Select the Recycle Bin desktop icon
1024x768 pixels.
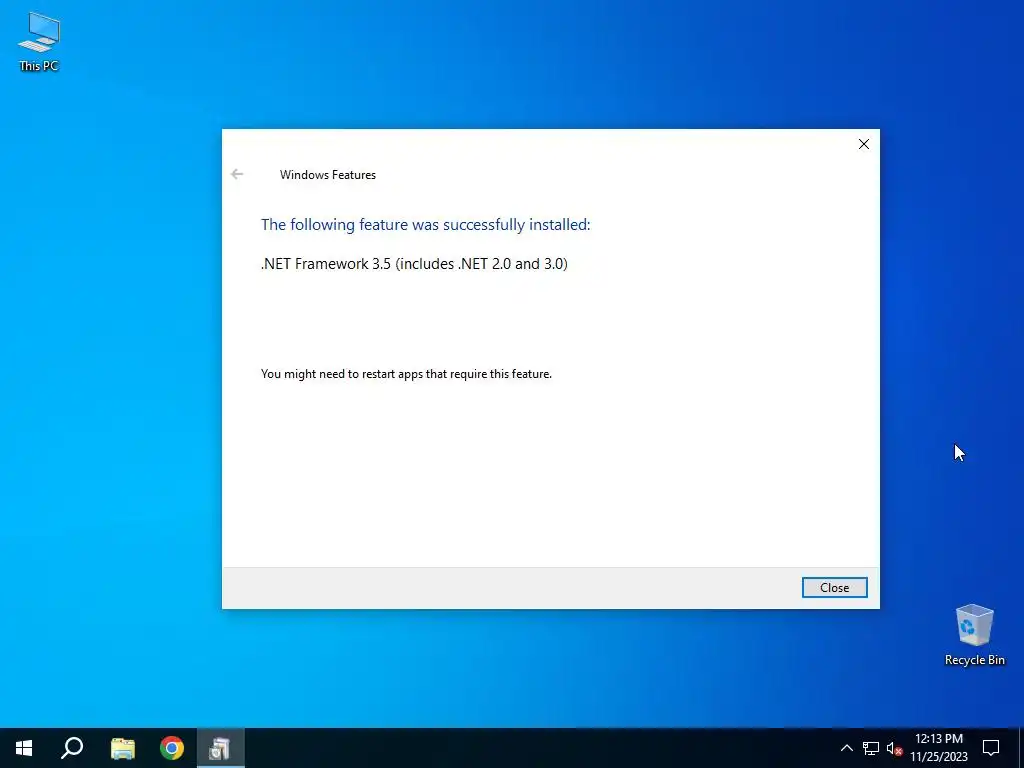[974, 635]
